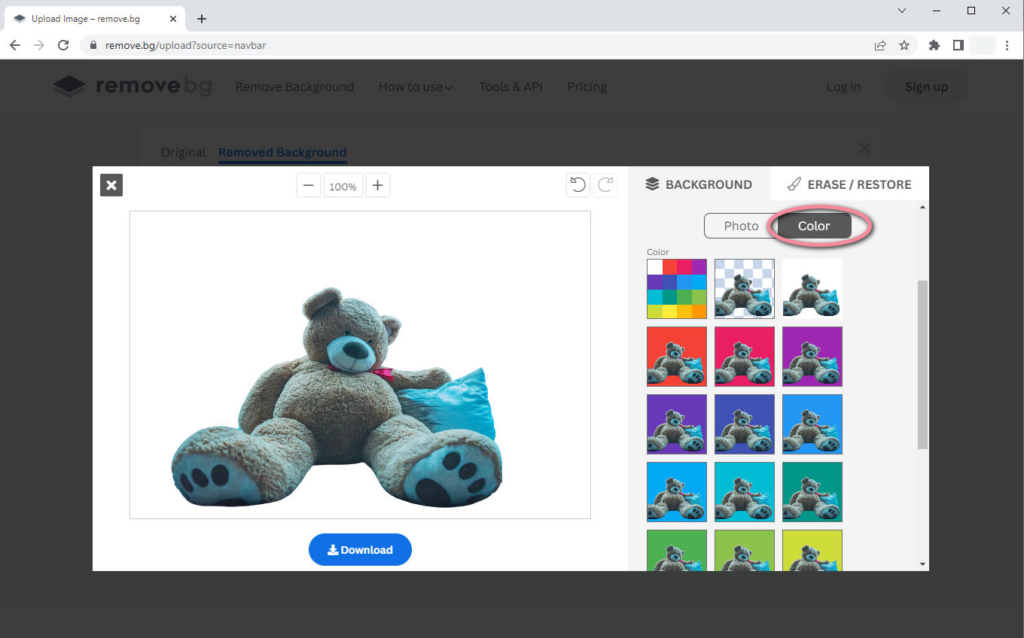This screenshot has width=1024, height=638.
Task: Zoom in with the plus button
Action: click(377, 186)
